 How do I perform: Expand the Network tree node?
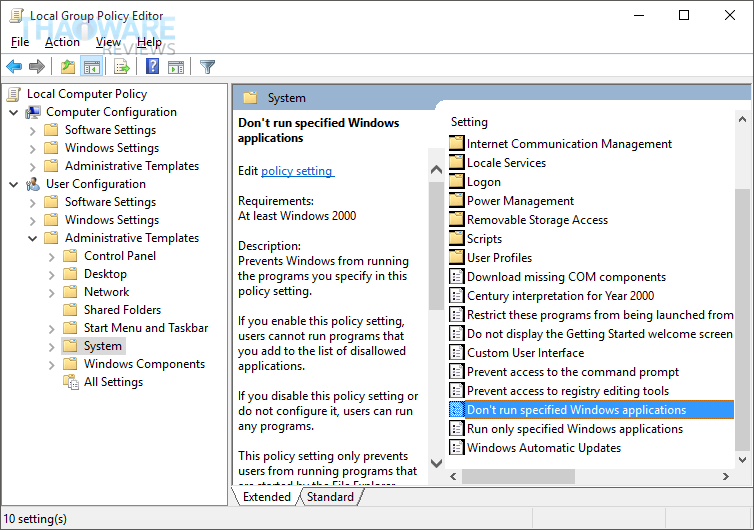(x=52, y=293)
